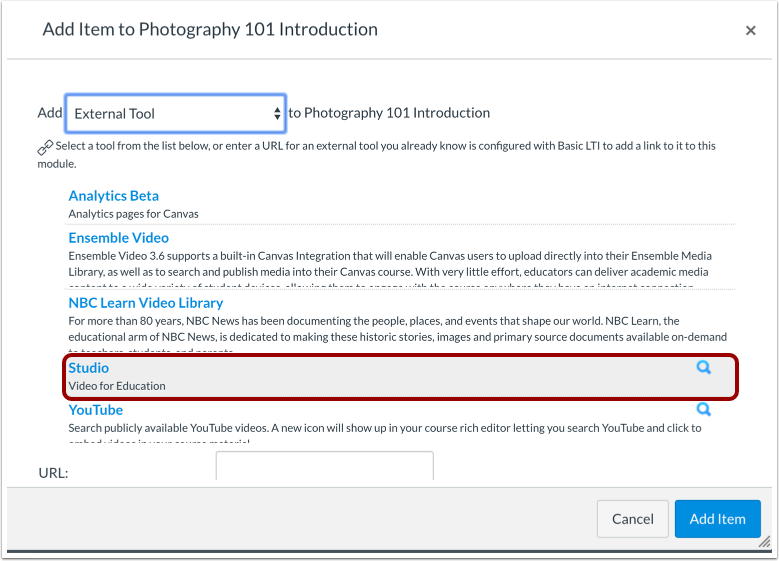Open the External Tool type dropdown
This screenshot has height=561, width=779.
175,113
